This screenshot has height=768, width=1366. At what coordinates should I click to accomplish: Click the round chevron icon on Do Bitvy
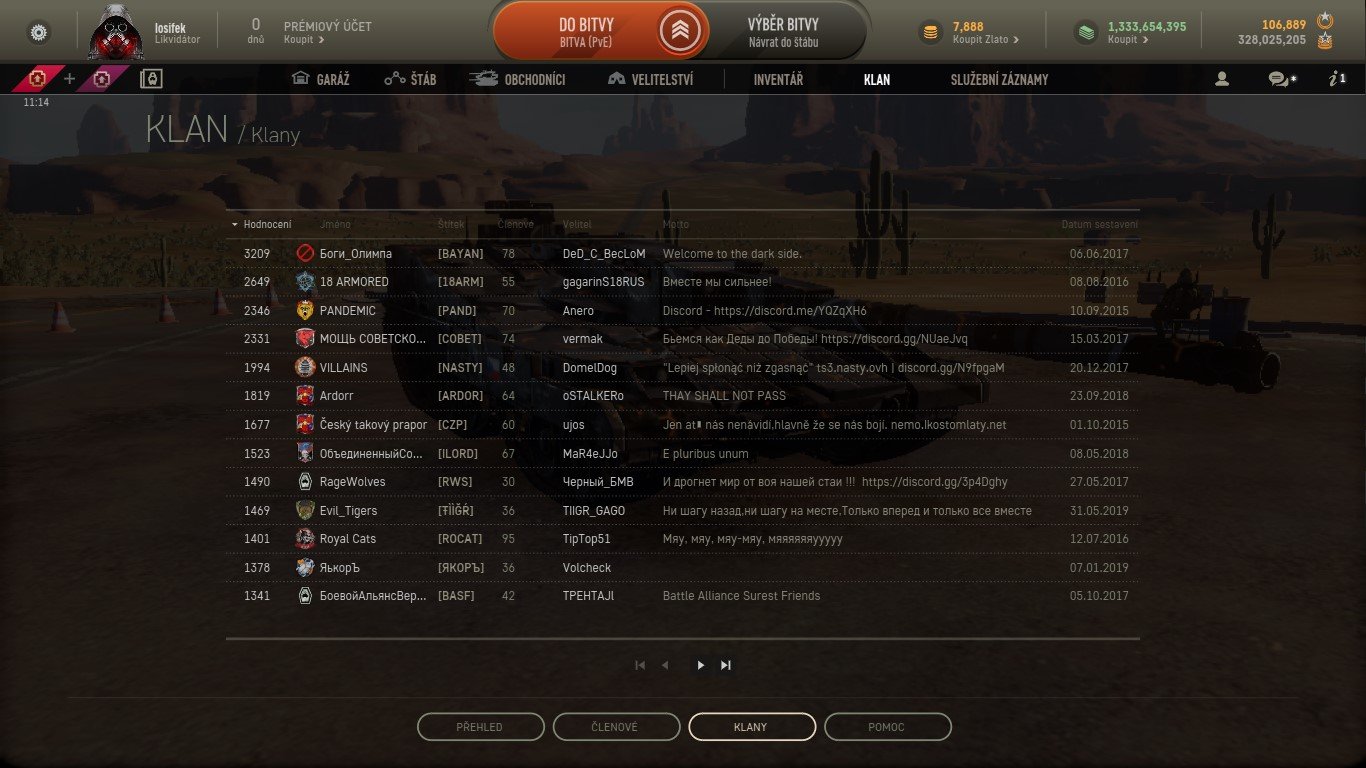(x=680, y=32)
